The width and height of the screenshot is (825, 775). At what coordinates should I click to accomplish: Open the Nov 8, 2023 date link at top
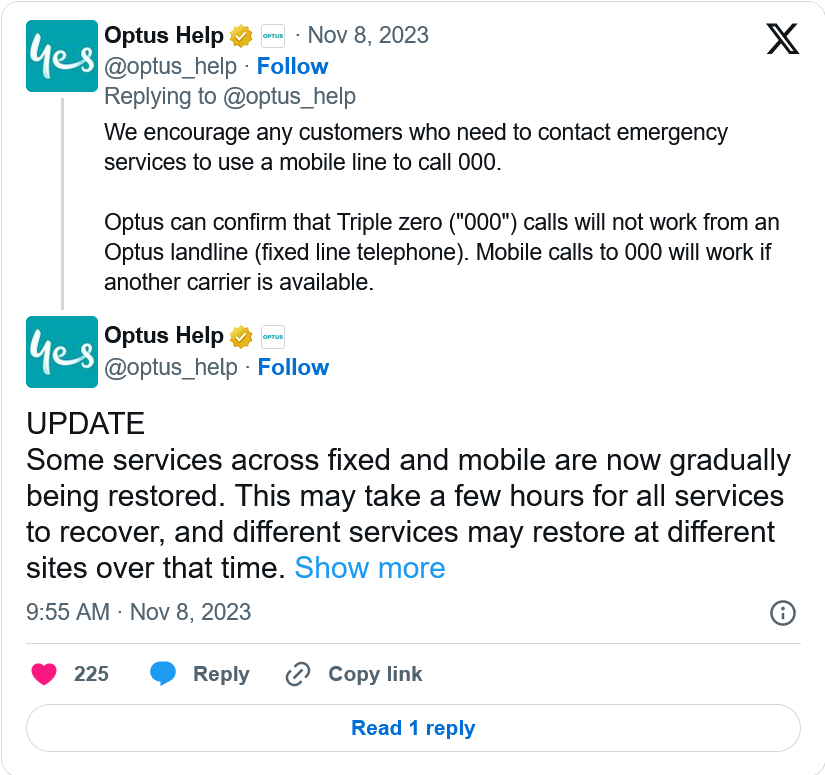(x=368, y=35)
